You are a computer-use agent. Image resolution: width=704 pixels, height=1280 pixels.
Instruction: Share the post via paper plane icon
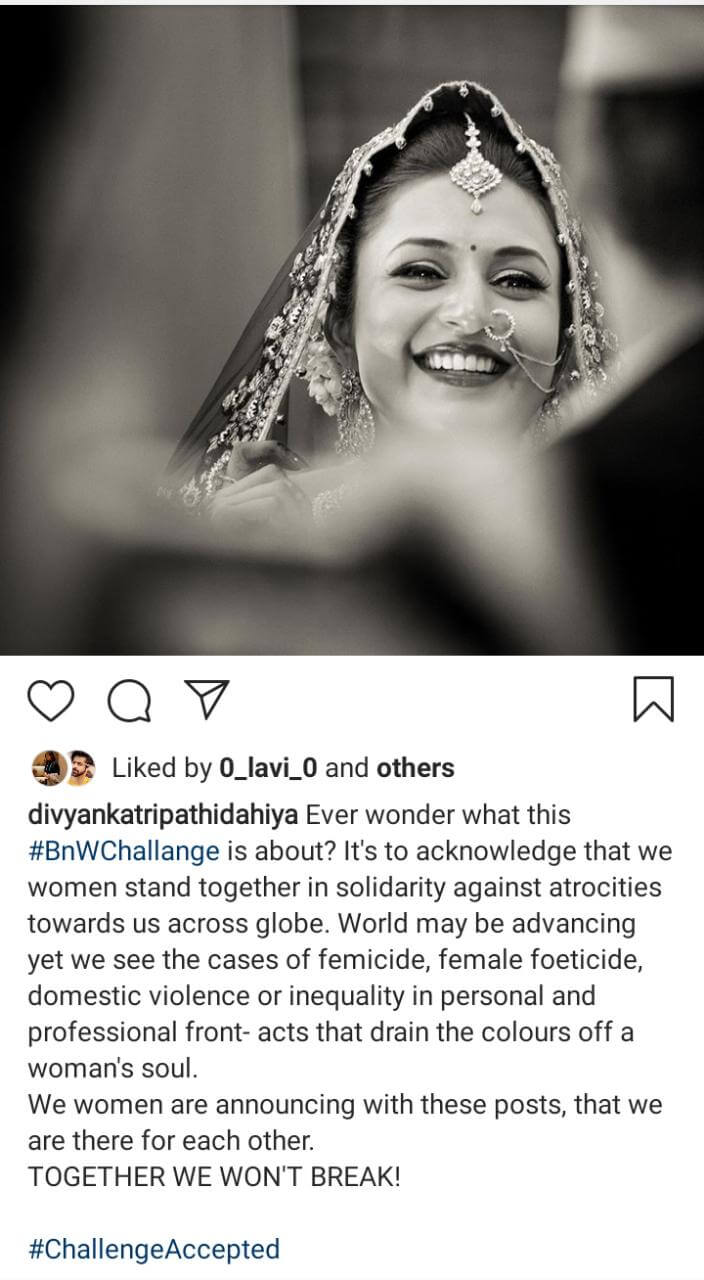(207, 699)
